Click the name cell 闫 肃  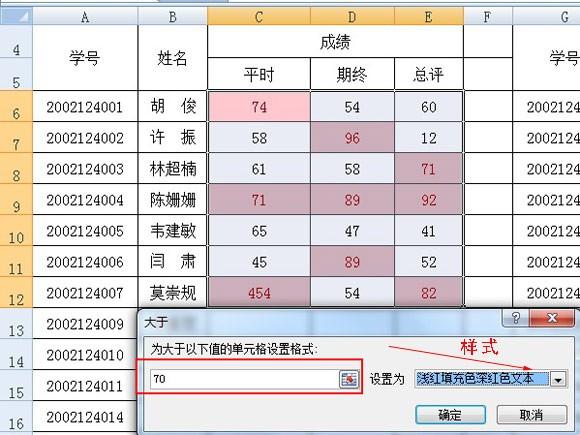[173, 262]
